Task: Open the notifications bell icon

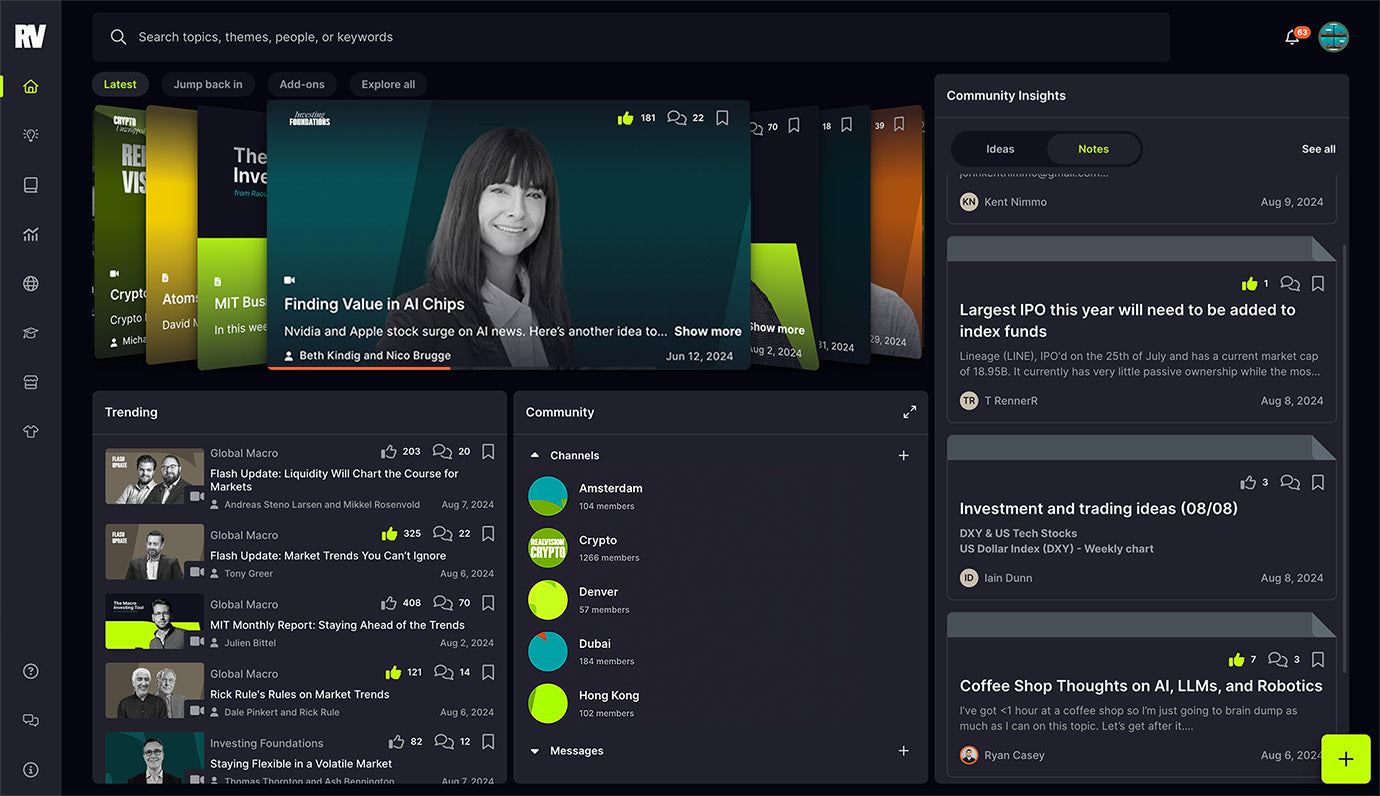Action: (1292, 37)
